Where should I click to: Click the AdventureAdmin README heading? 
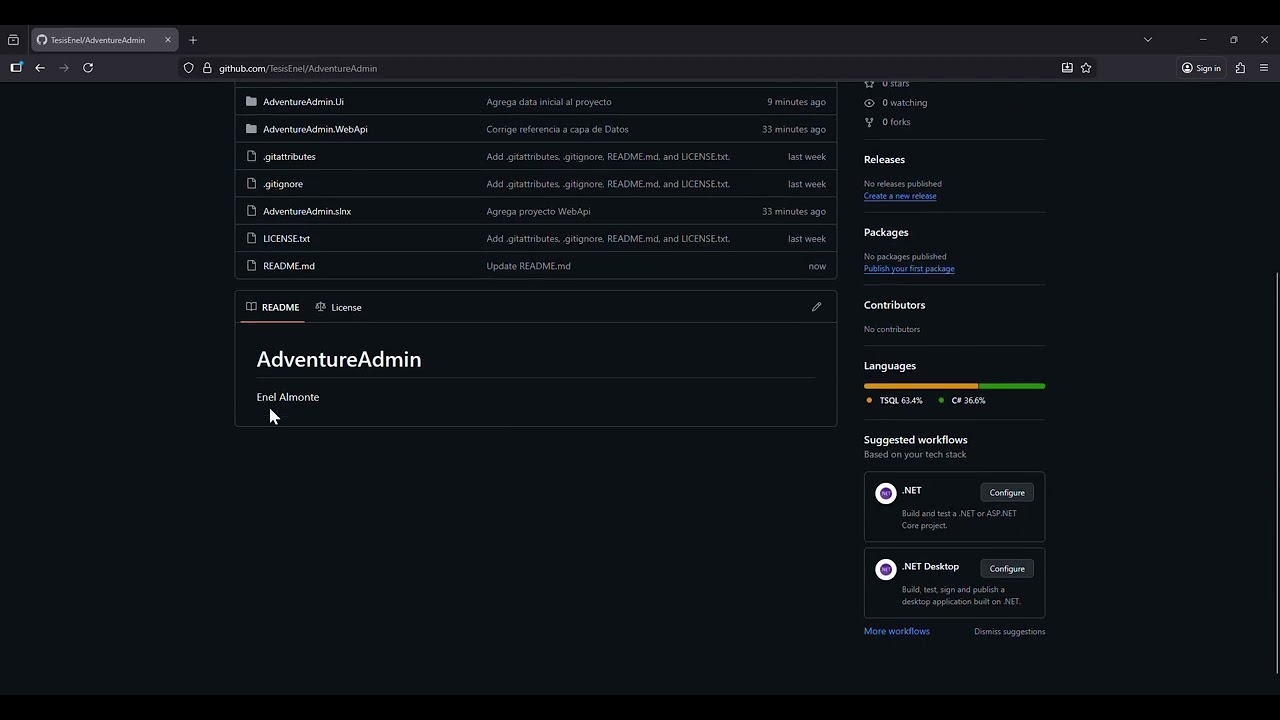(339, 360)
